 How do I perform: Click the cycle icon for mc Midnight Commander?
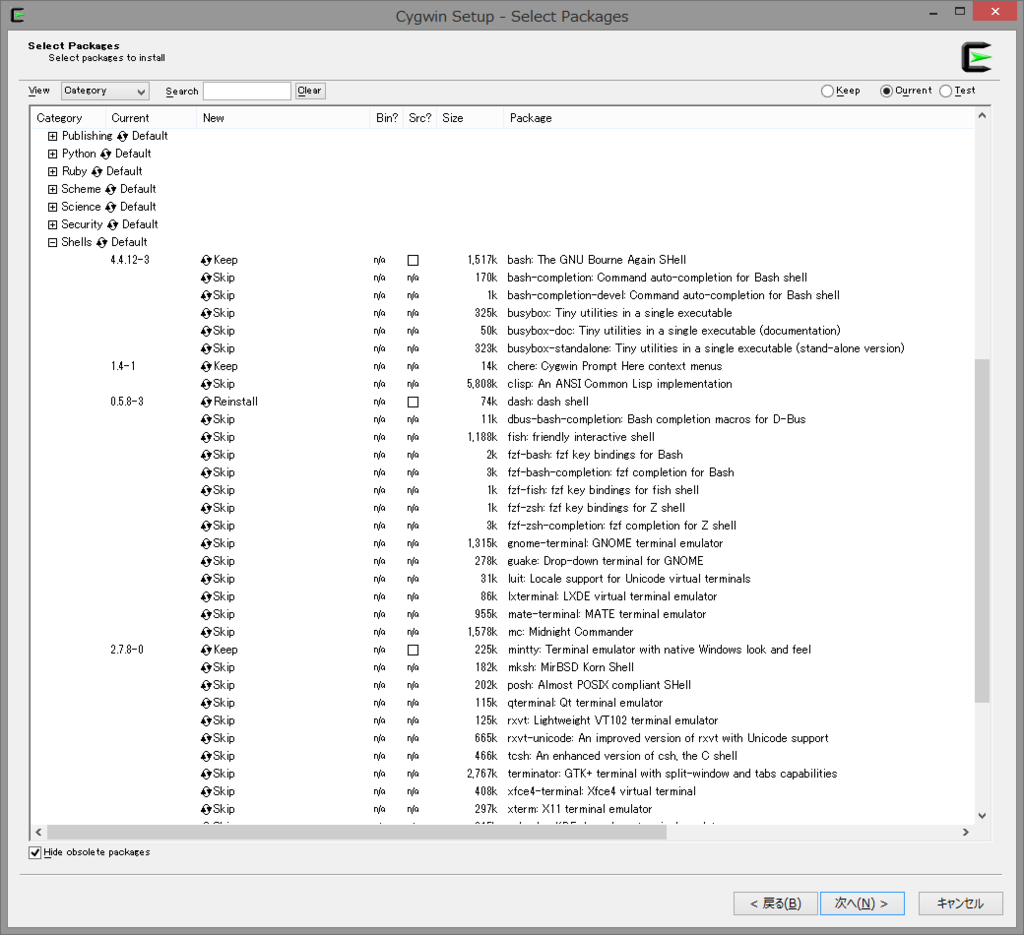click(x=206, y=633)
